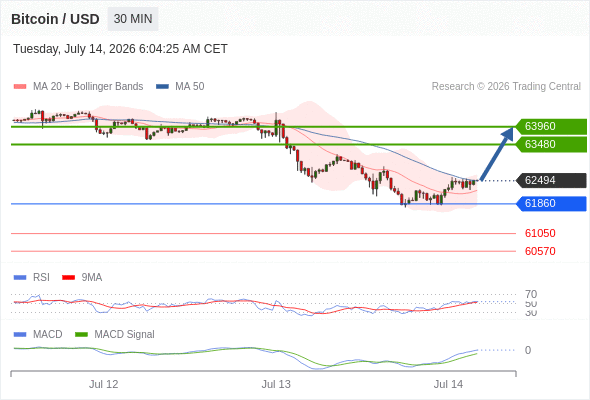Click the RSI 70 level label

tap(531, 294)
